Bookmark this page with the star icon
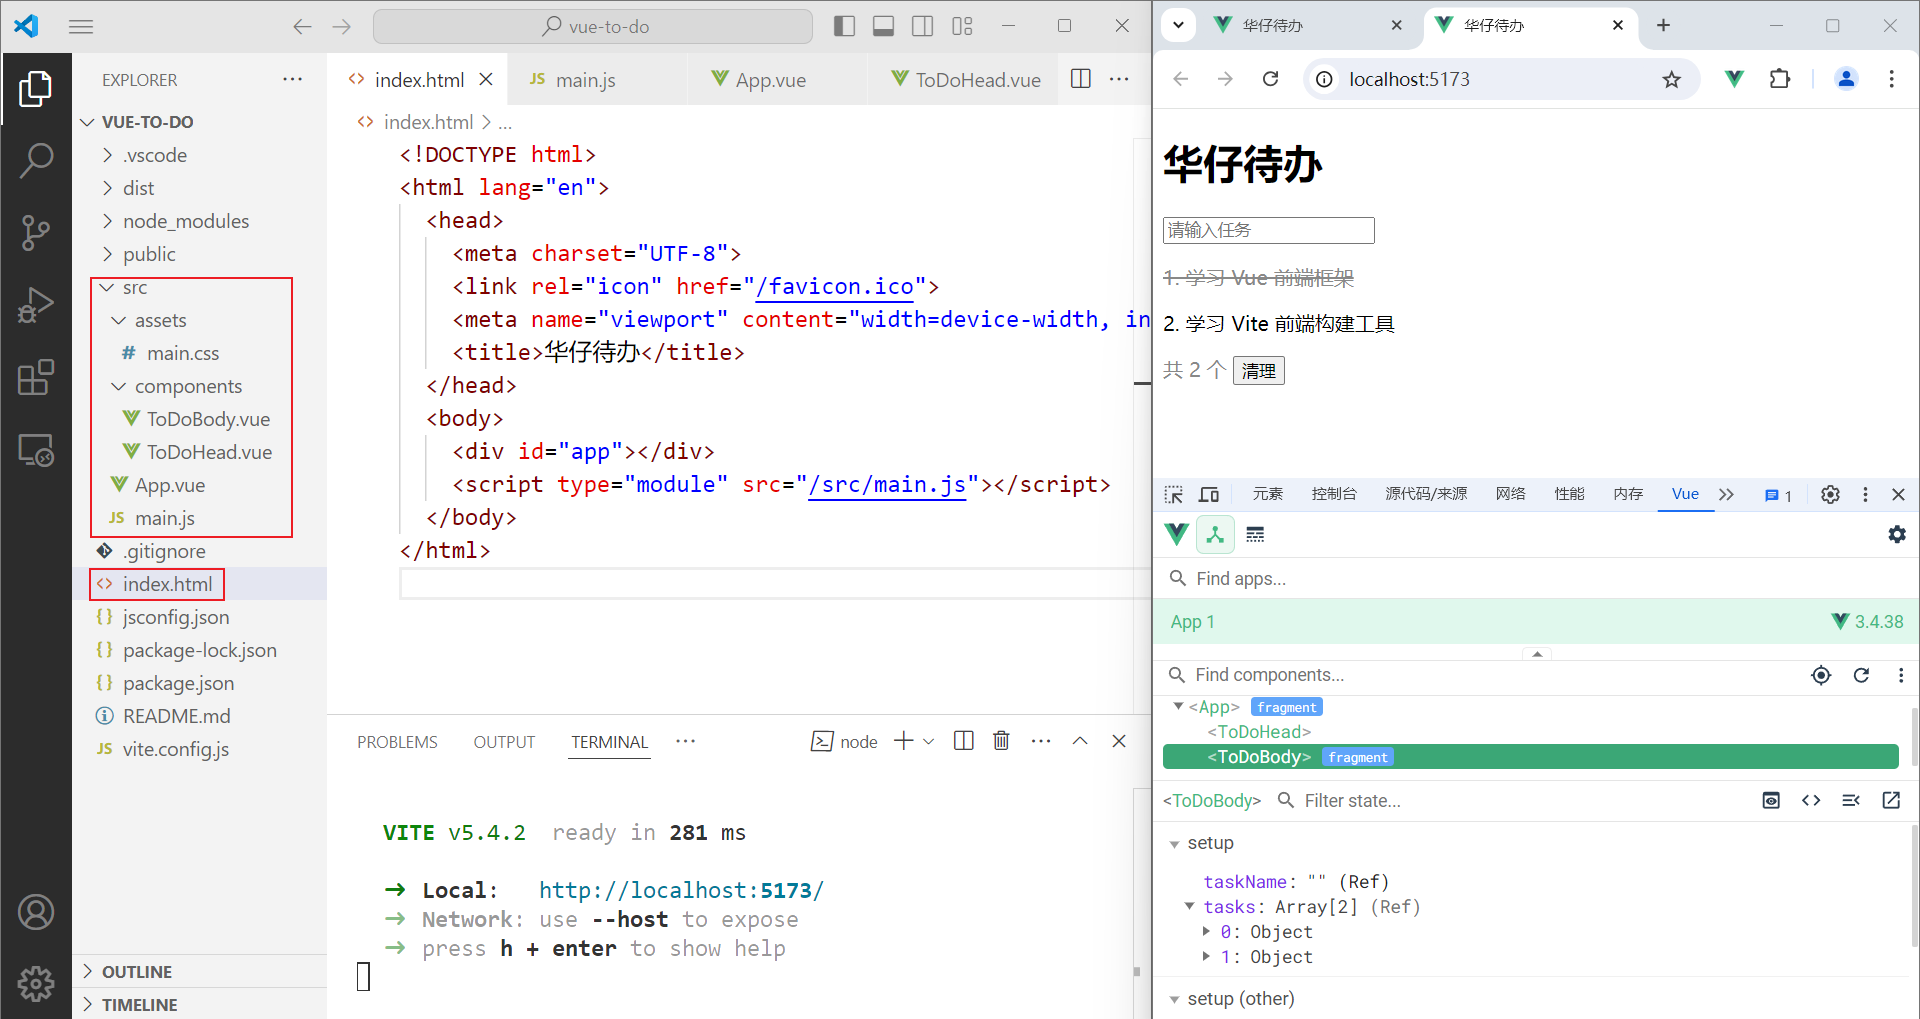Viewport: 1920px width, 1019px height. (x=1671, y=79)
